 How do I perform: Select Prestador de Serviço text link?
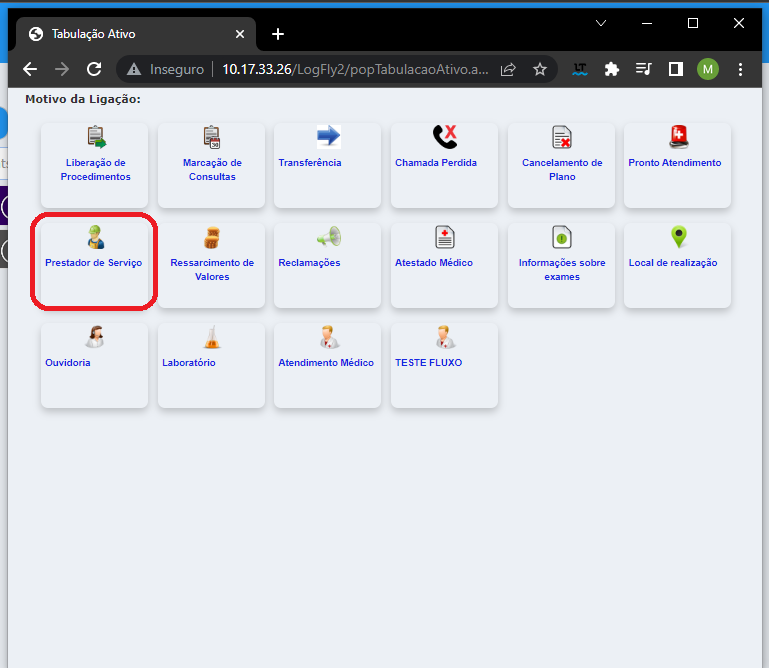pyautogui.click(x=94, y=263)
